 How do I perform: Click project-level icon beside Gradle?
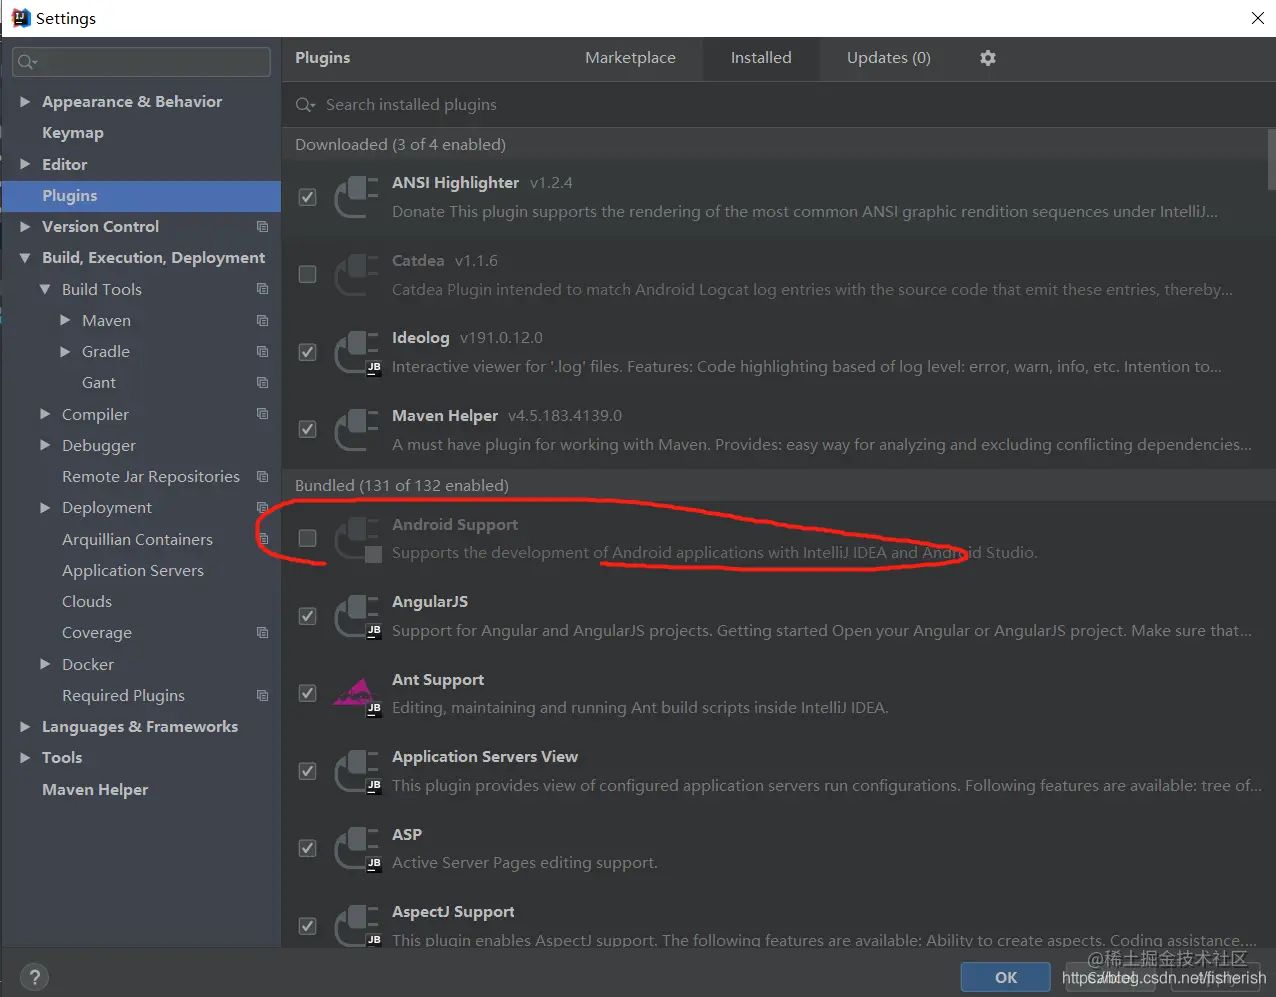[262, 352]
